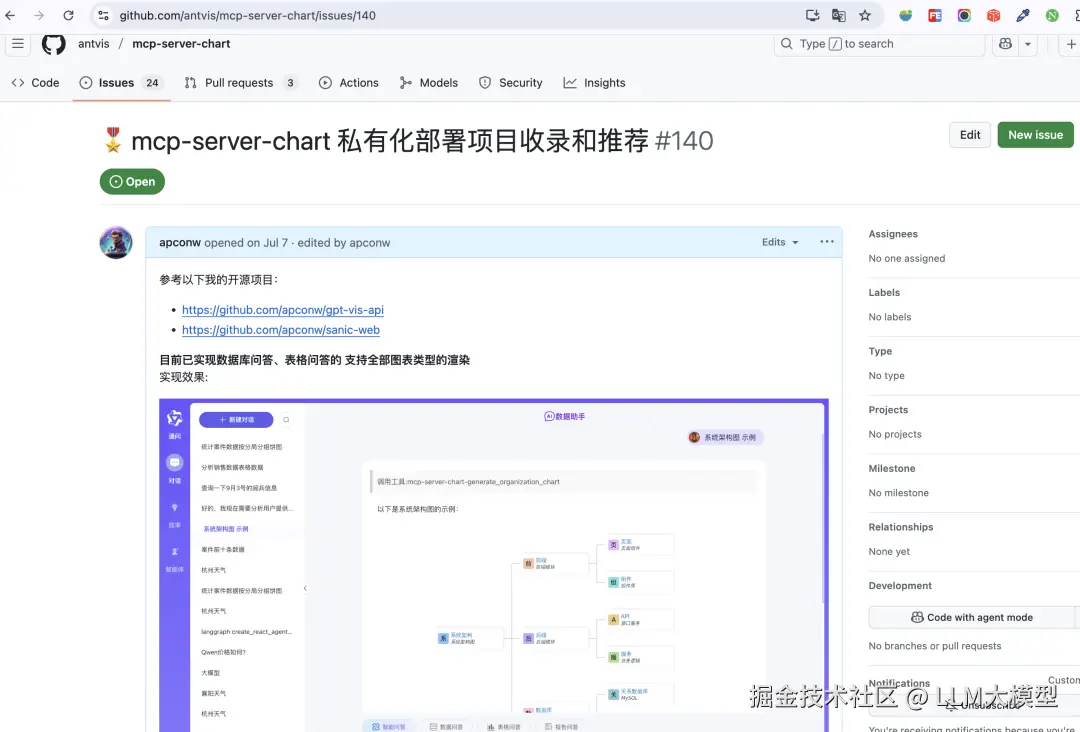Click 'None yet' under Relationships
Image resolution: width=1080 pixels, height=732 pixels.
pos(889,552)
